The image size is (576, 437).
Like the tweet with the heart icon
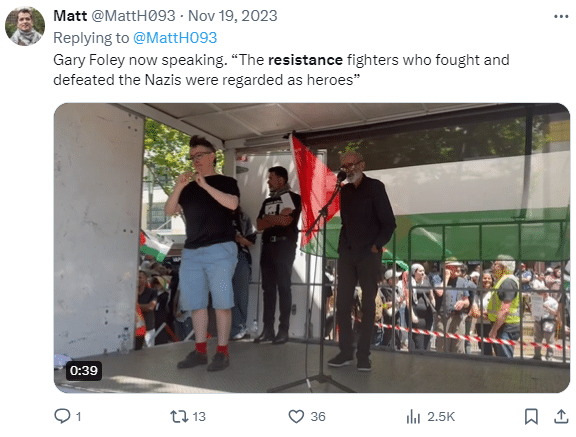point(296,416)
